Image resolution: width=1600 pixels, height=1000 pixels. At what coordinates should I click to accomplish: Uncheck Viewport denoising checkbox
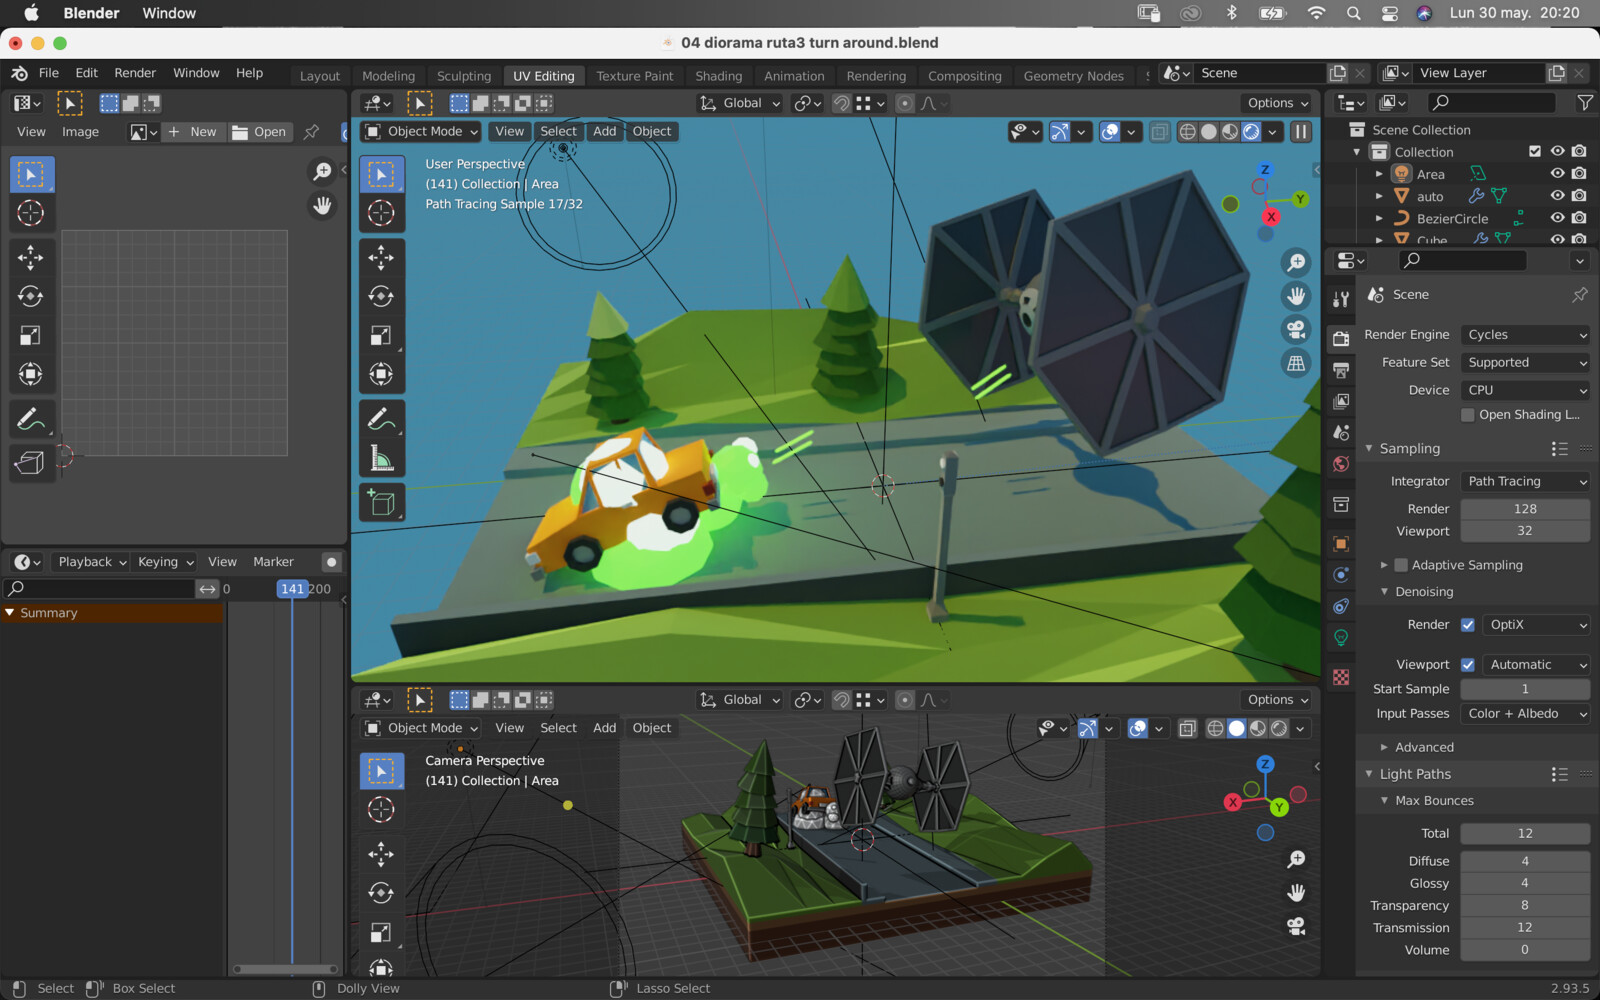(x=1468, y=665)
